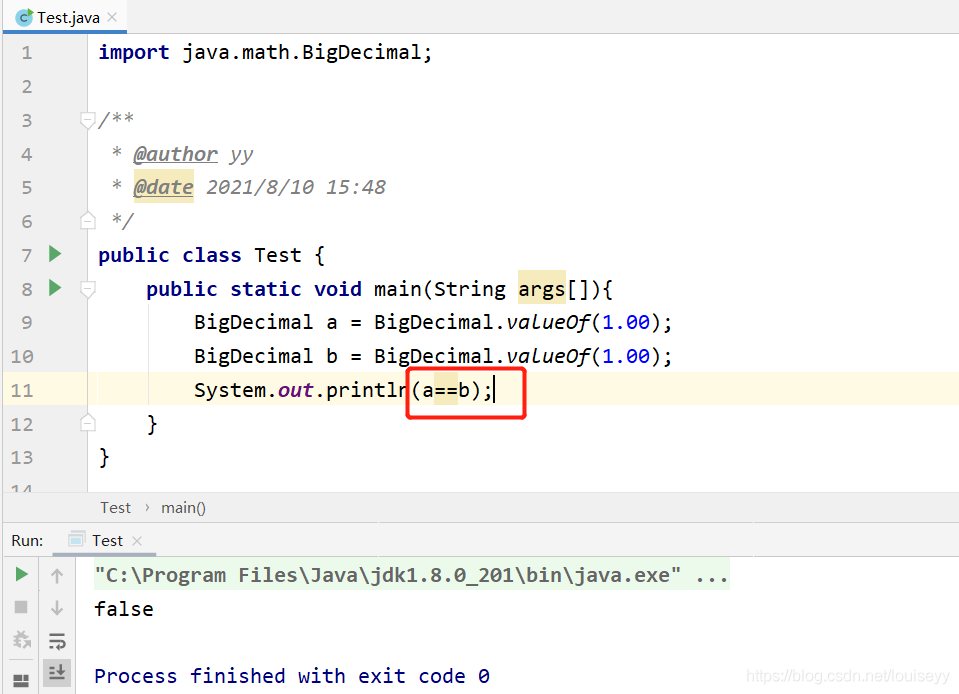959x694 pixels.
Task: Close the Test run tab
Action: point(137,541)
